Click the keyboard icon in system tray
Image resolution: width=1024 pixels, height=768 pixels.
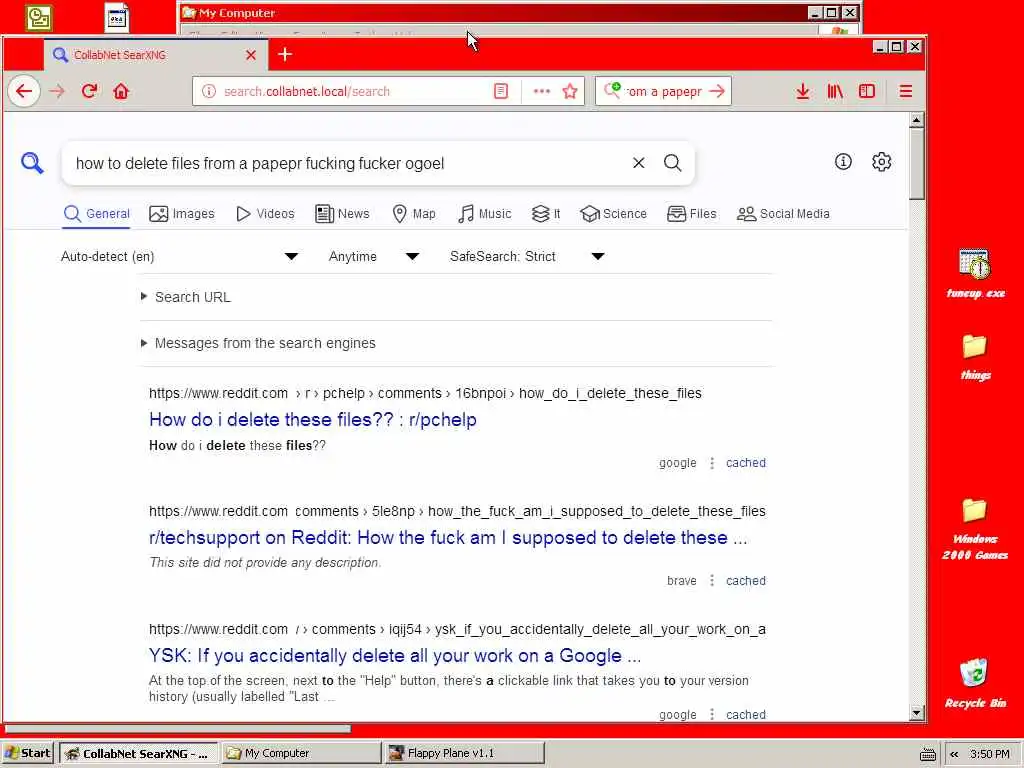[x=927, y=754]
